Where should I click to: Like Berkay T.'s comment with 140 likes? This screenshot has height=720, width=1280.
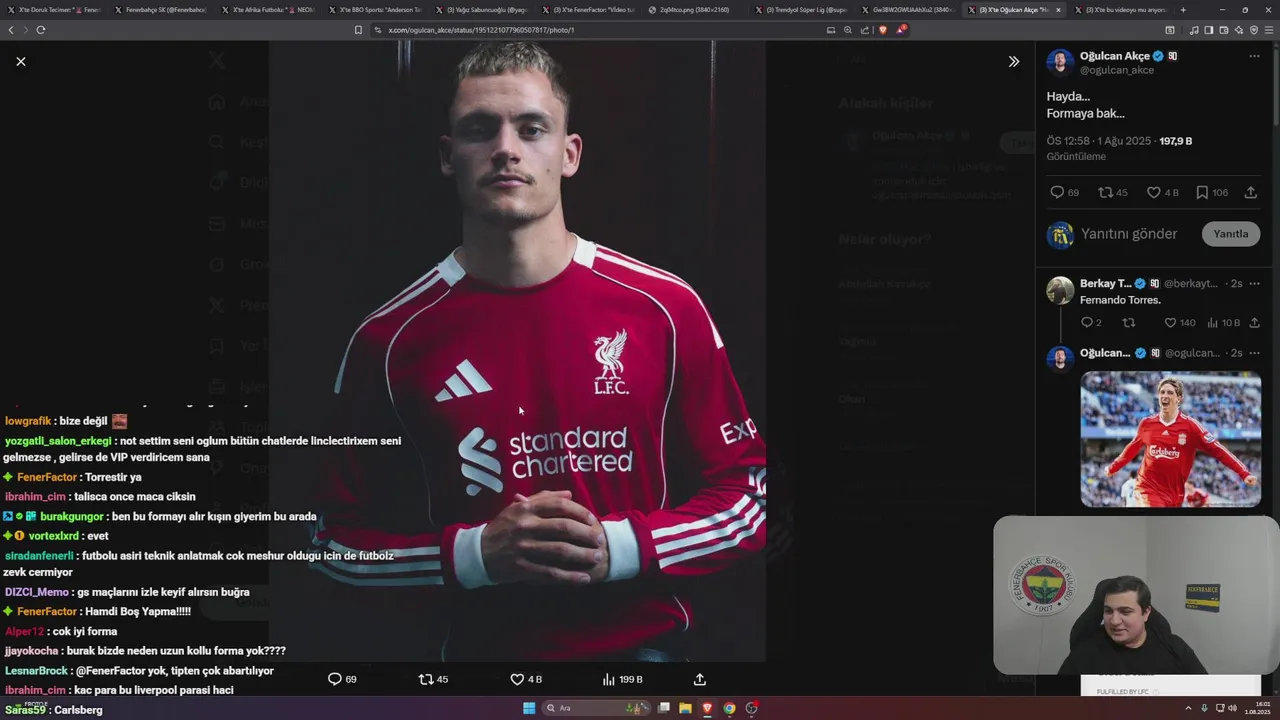point(1170,322)
